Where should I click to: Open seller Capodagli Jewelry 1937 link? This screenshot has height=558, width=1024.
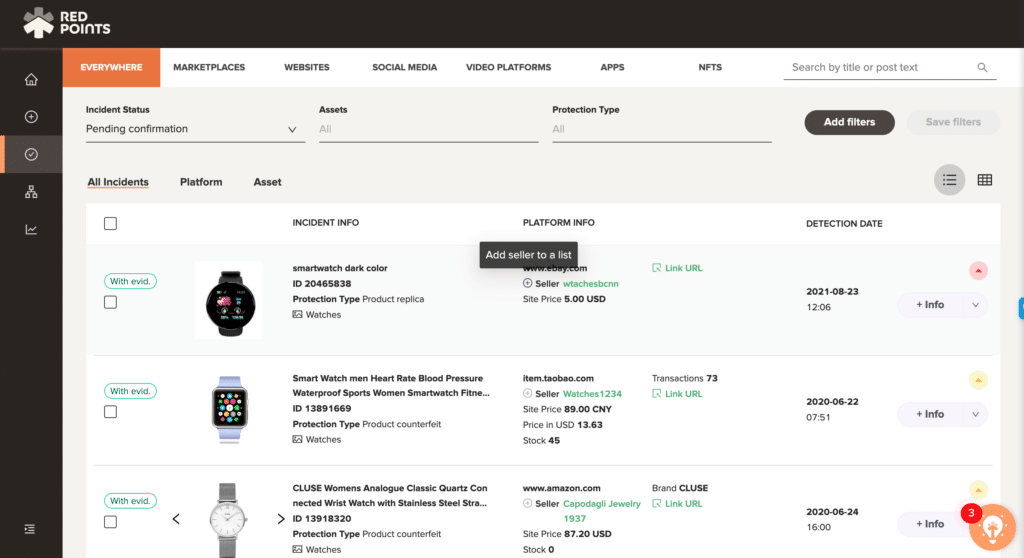[x=601, y=511]
